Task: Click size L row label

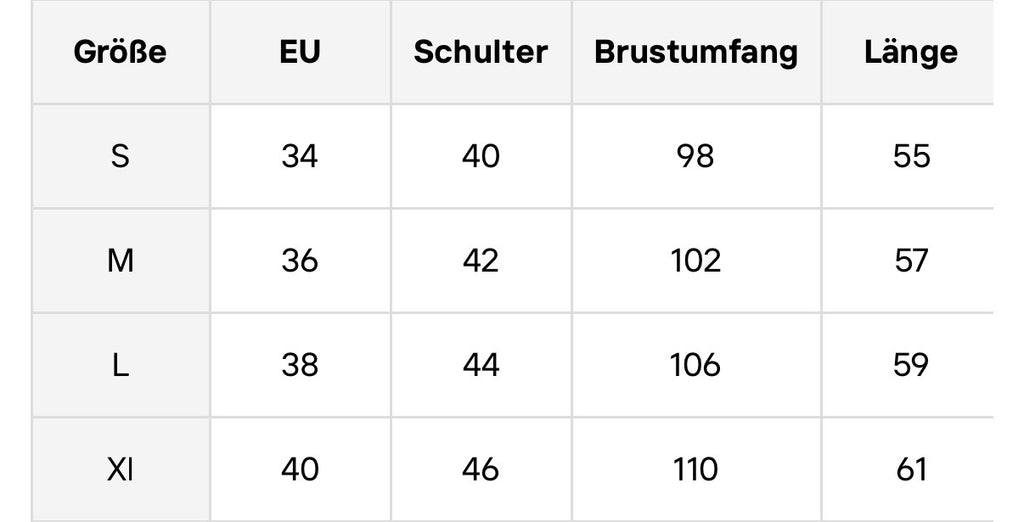Action: [x=120, y=365]
